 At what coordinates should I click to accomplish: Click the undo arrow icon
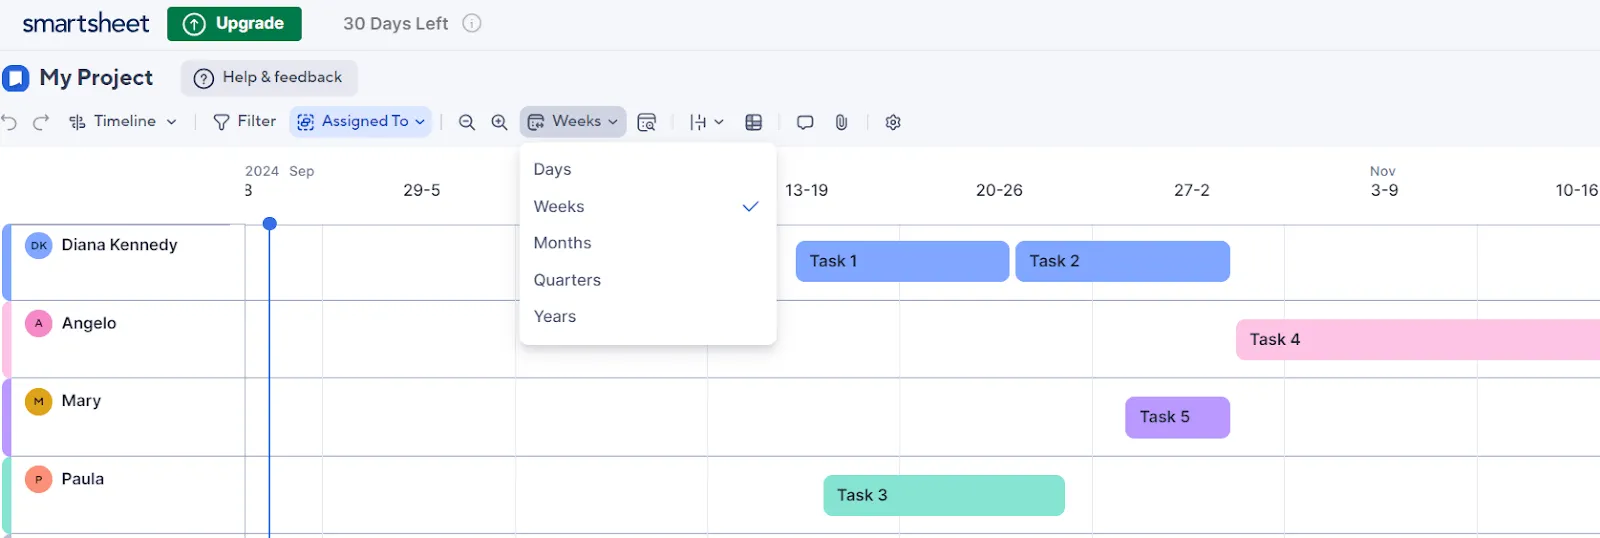click(x=9, y=122)
